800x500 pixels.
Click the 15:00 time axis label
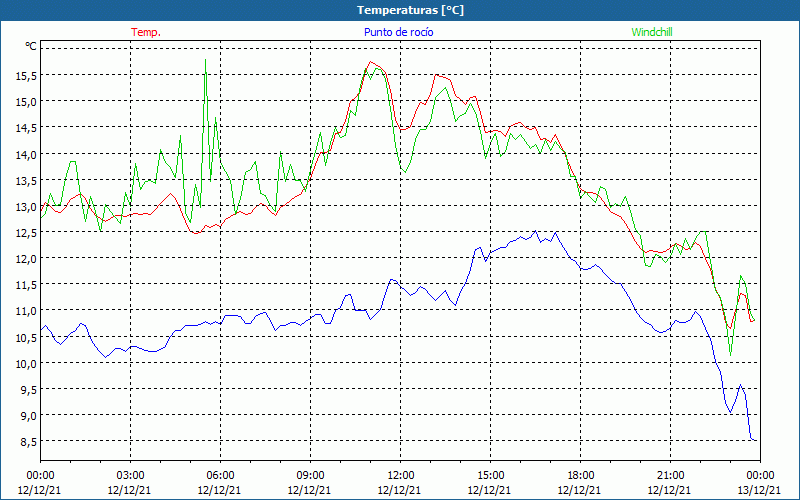coord(490,476)
